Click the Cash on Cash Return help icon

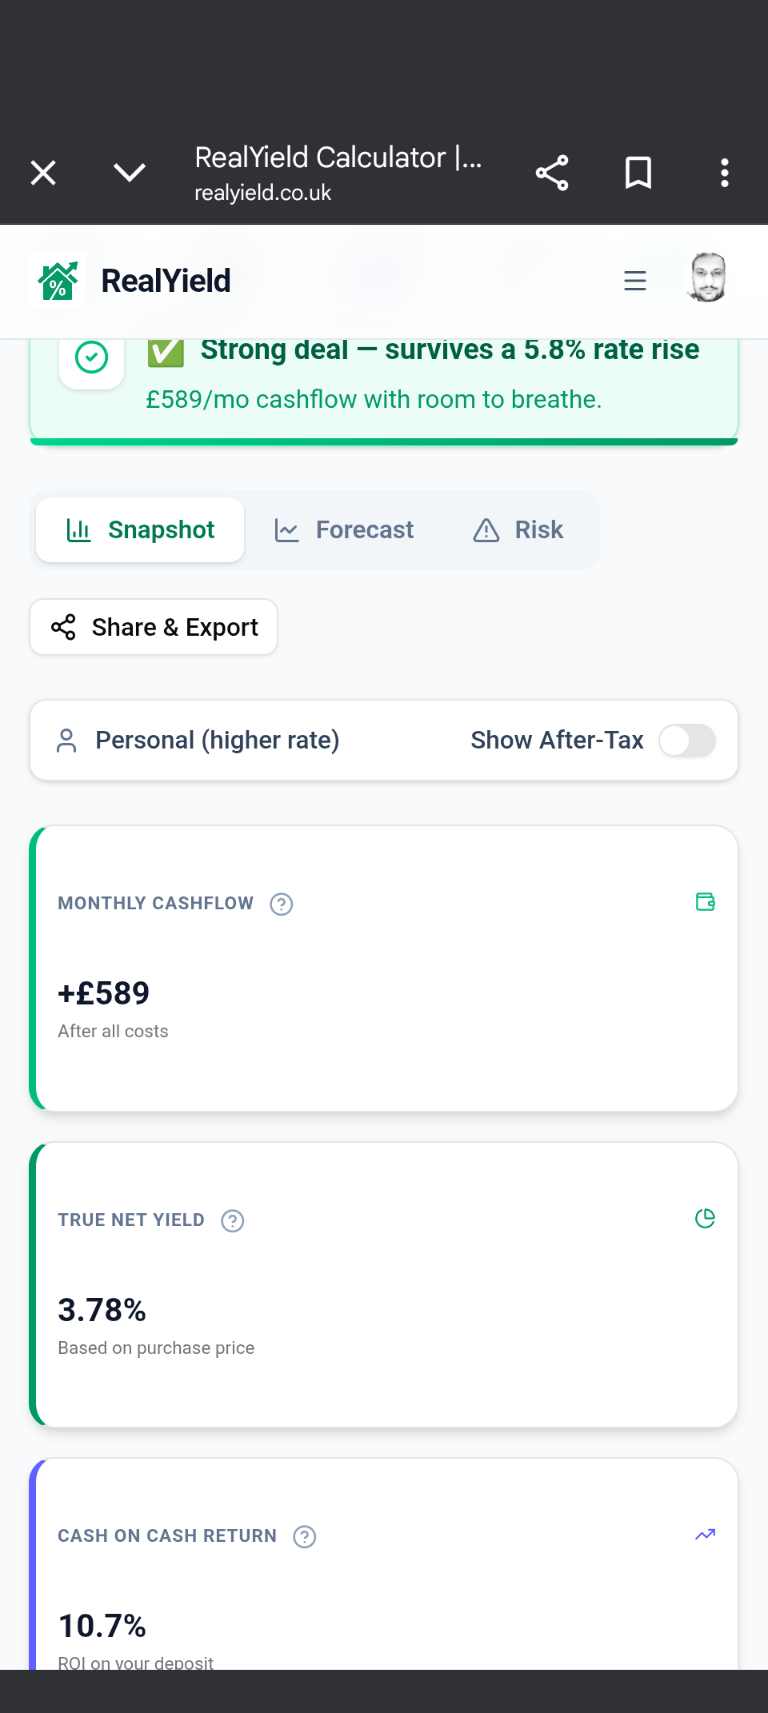coord(305,1537)
